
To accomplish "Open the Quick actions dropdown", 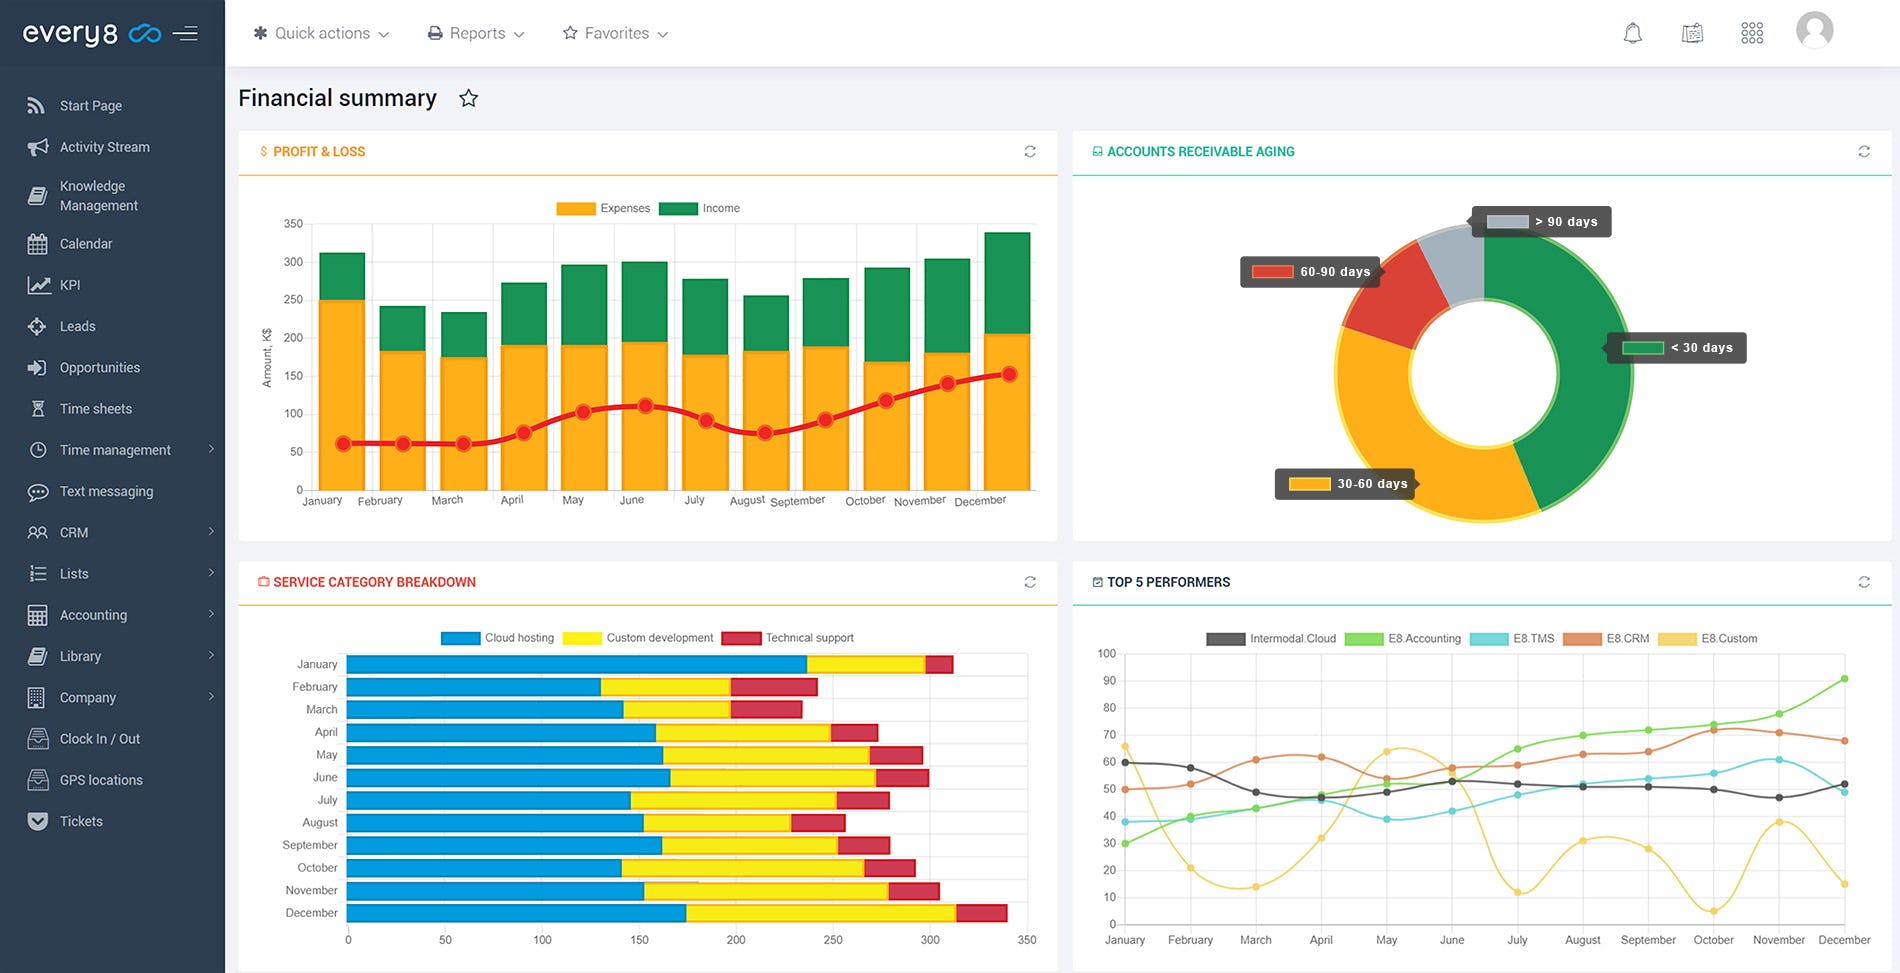I will (x=320, y=32).
